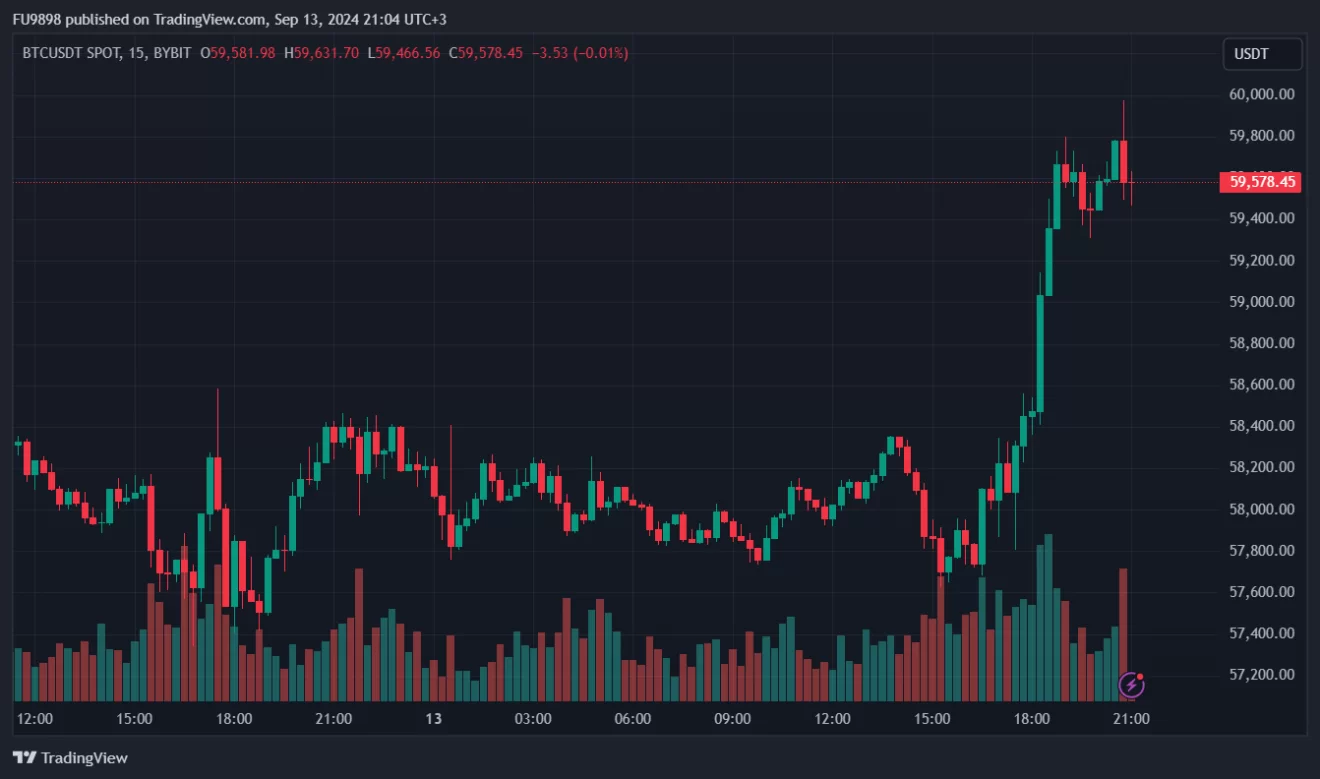This screenshot has height=779, width=1320.
Task: Click the 59,000.00 price axis label
Action: point(1262,301)
